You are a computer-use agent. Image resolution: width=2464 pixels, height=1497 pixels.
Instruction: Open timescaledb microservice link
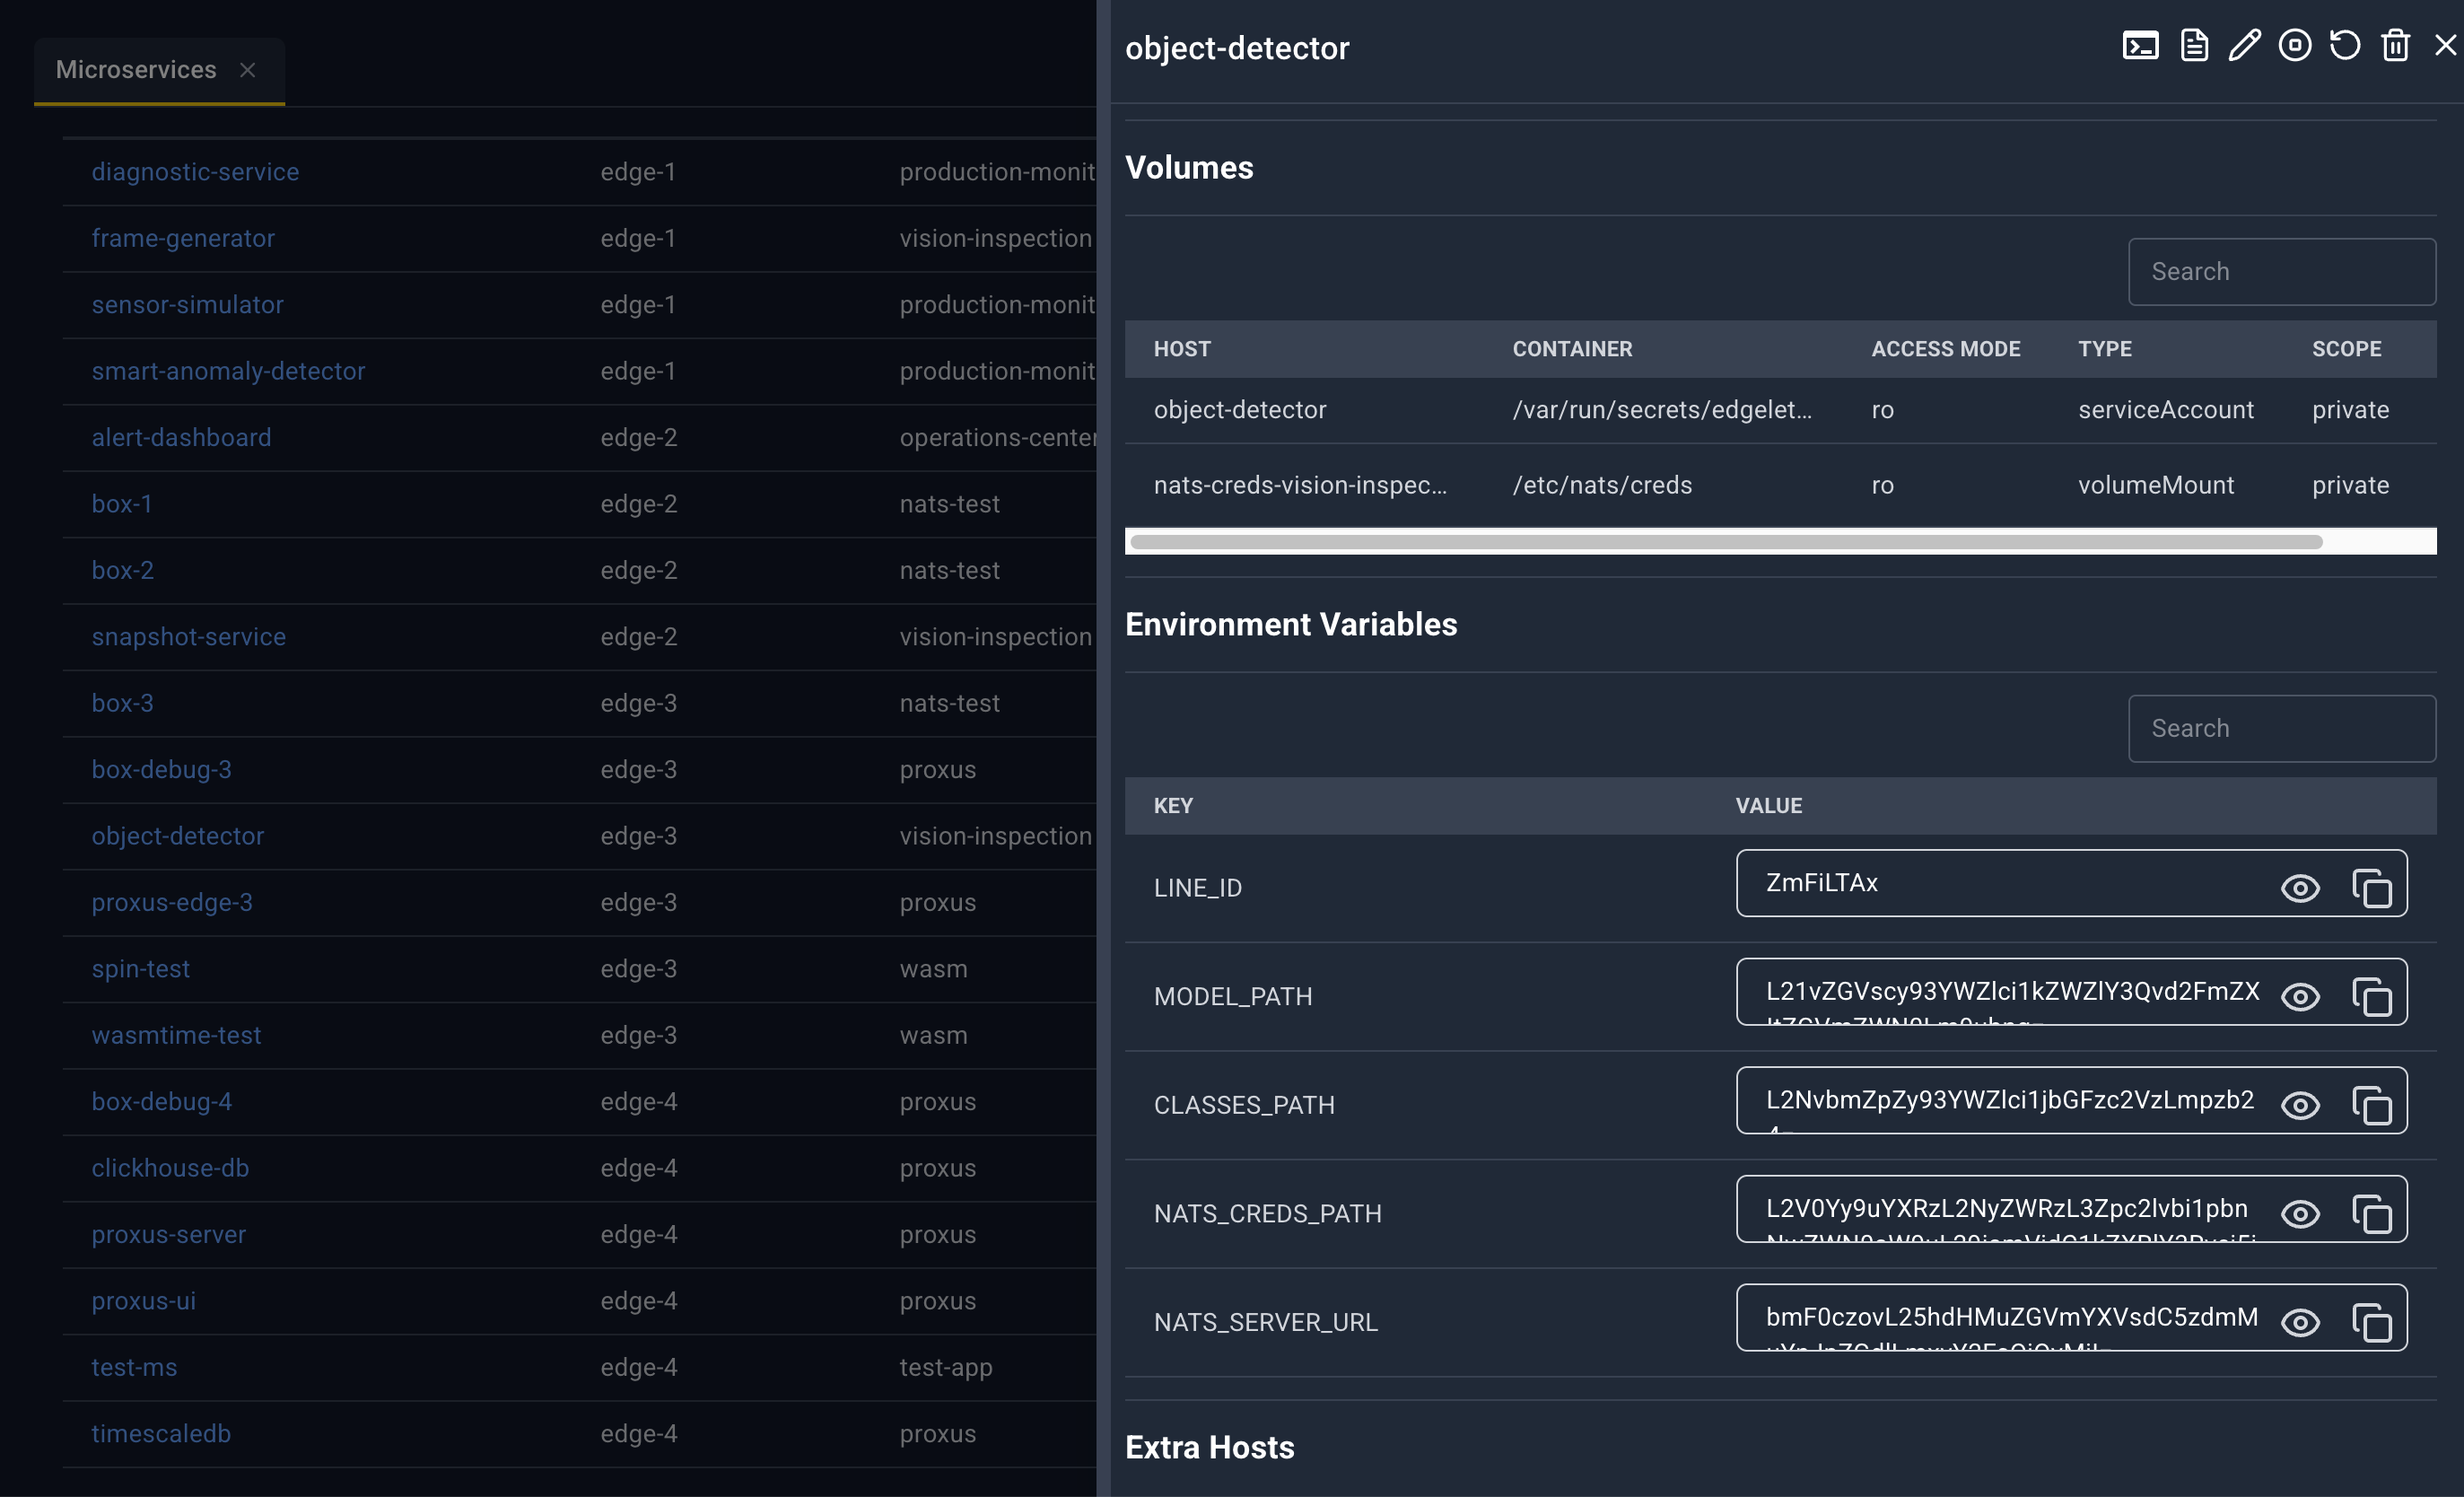161,1434
